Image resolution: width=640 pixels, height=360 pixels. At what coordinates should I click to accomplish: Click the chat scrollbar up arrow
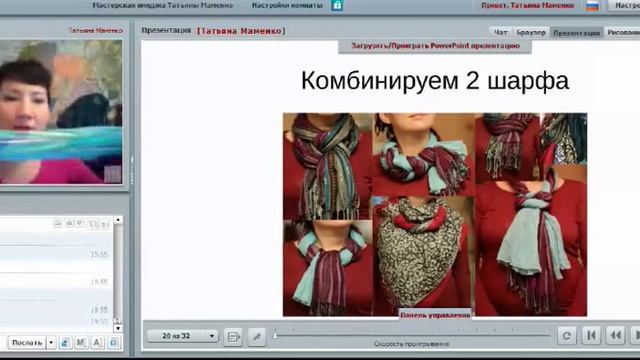click(118, 220)
